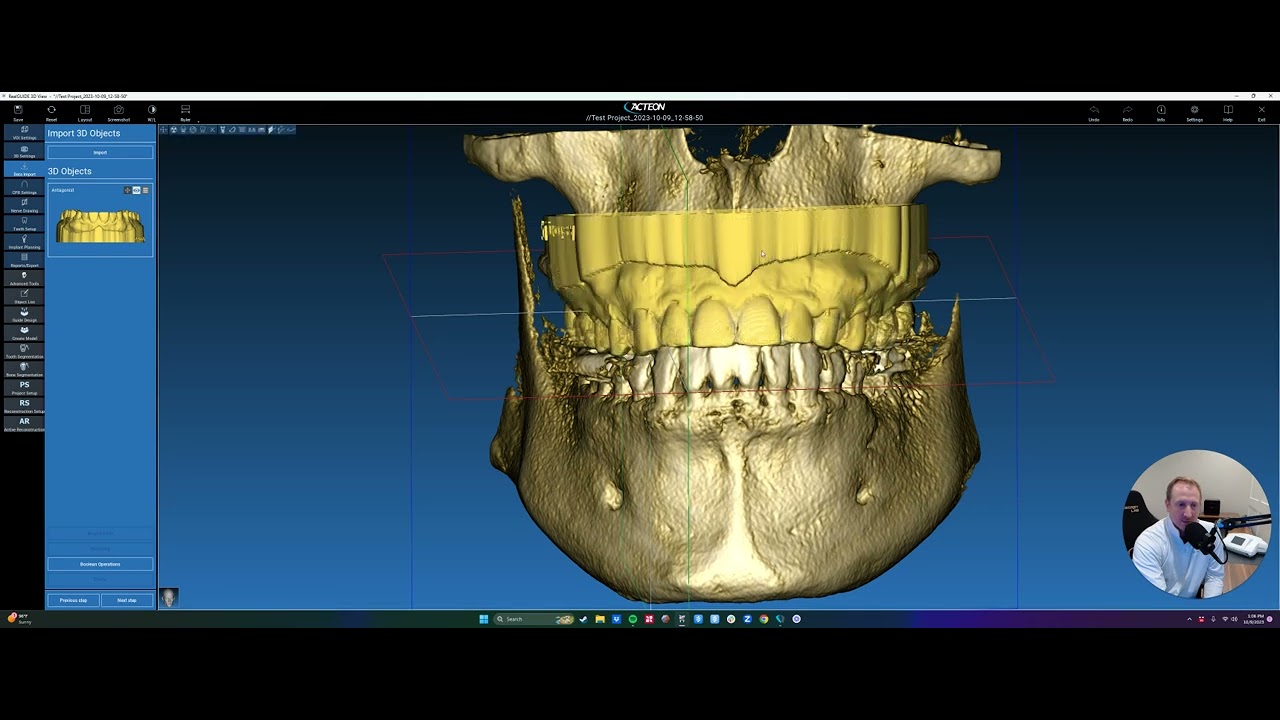1280x720 pixels.
Task: Open the Info panel
Action: 1161,112
